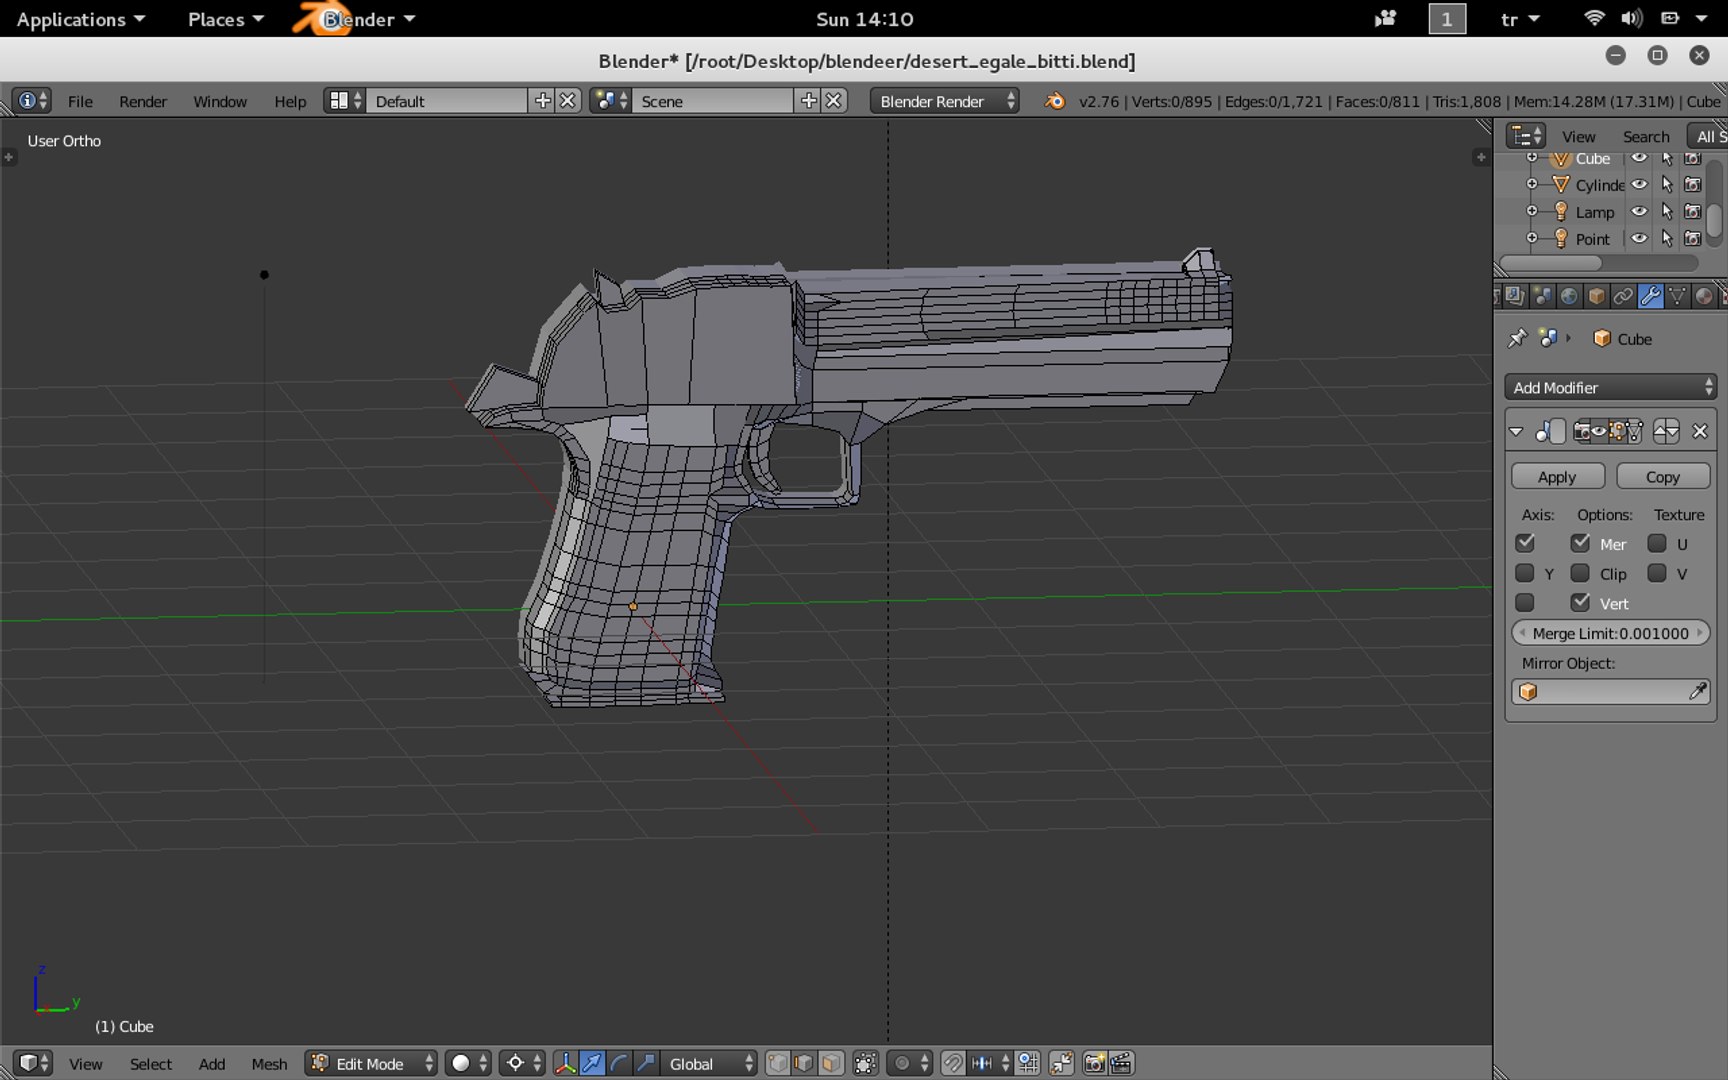Select the translate manipulator arrow
The image size is (1728, 1080).
tap(592, 1063)
